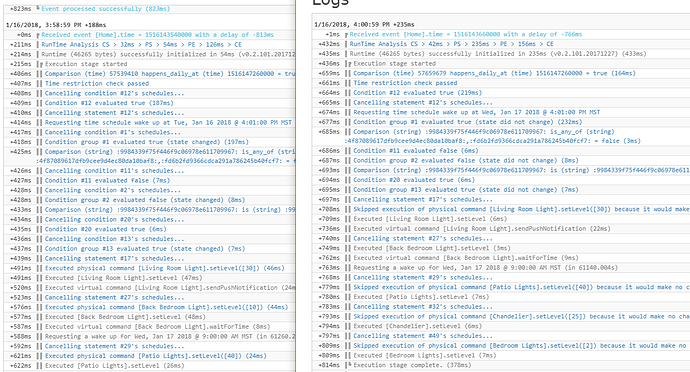Click 'Skipped execution of physical command [Patio Lights]' line
The height and width of the screenshot is (372, 690).
click(x=521, y=287)
